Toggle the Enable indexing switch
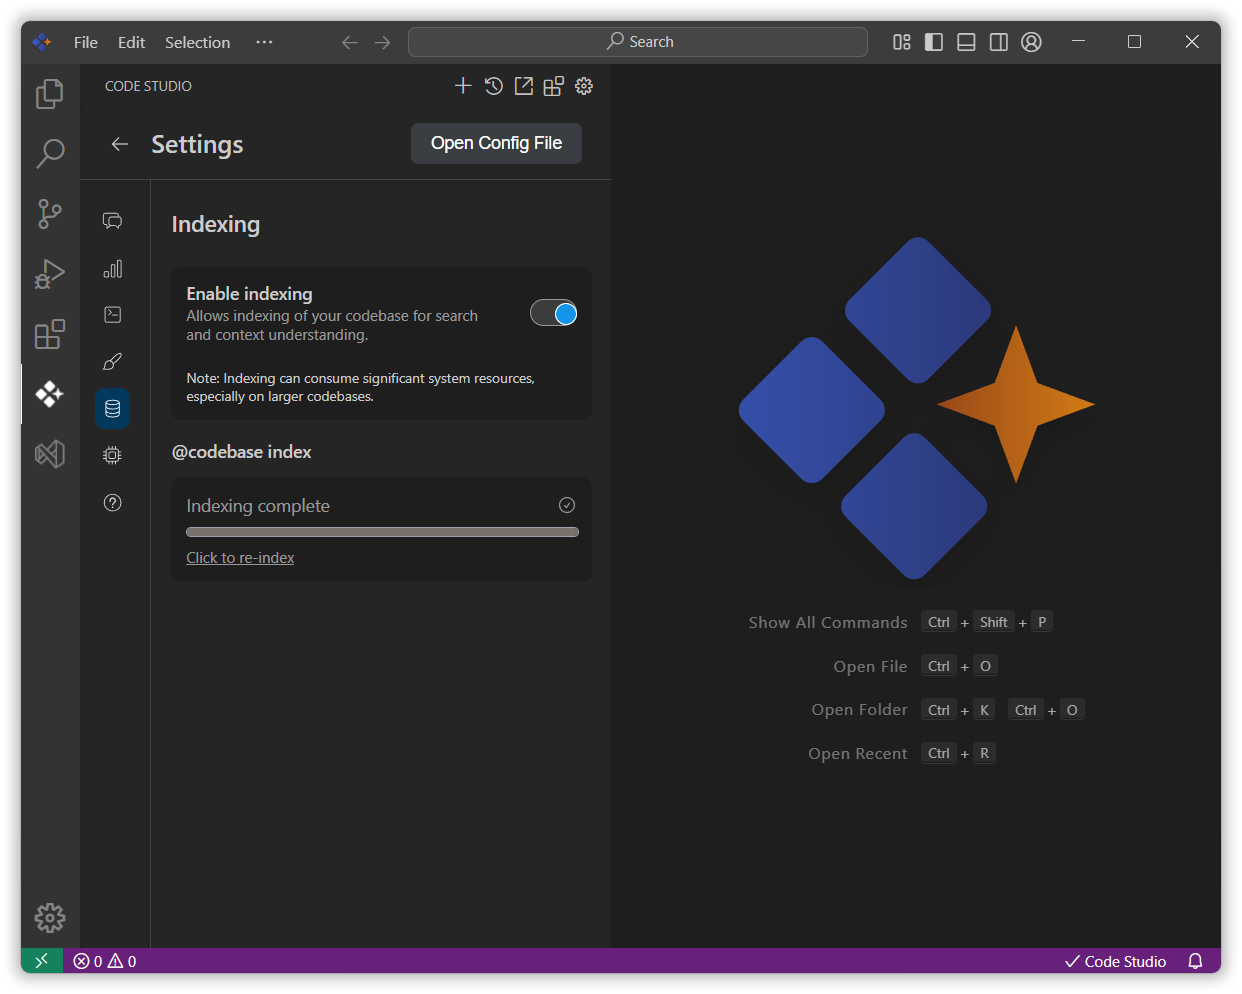Screen dimensions: 1242x994 pyautogui.click(x=553, y=314)
